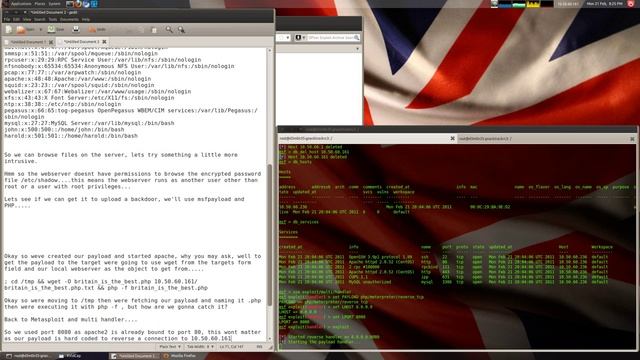The width and height of the screenshot is (640, 360).
Task: Click the terminal launcher icon in top panel
Action: [x=70, y=4]
